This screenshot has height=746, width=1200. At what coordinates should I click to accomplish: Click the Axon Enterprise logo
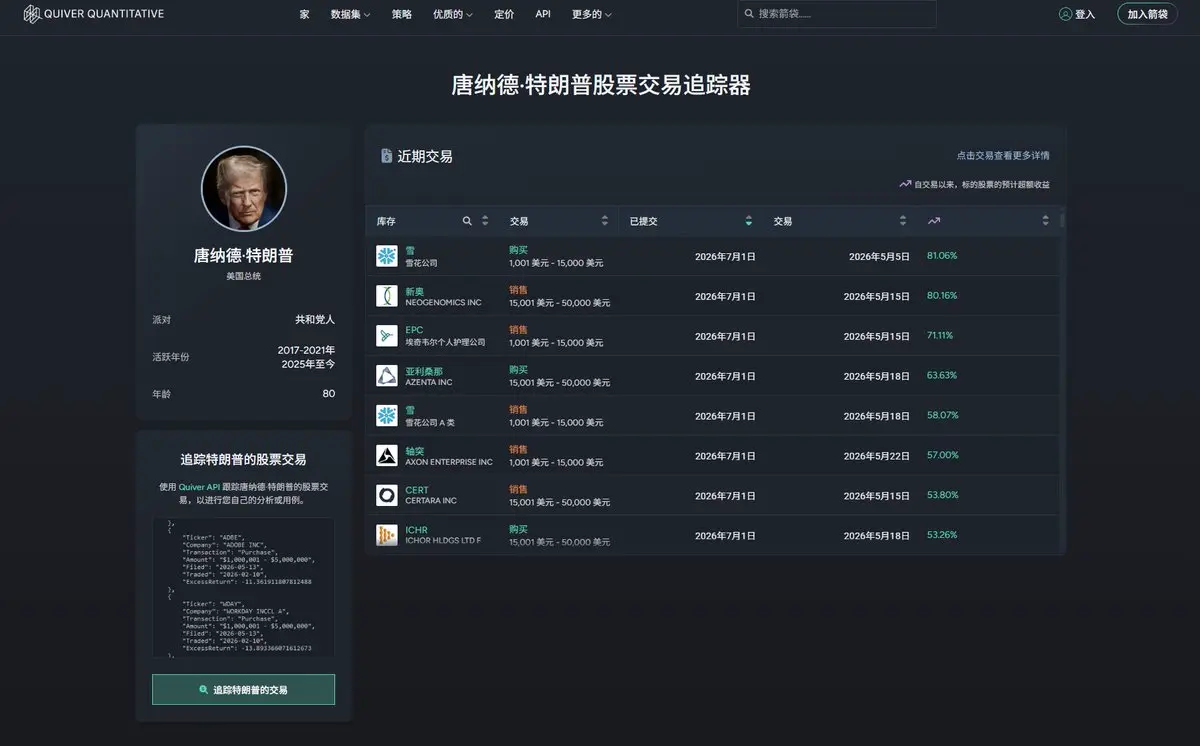[x=387, y=456]
